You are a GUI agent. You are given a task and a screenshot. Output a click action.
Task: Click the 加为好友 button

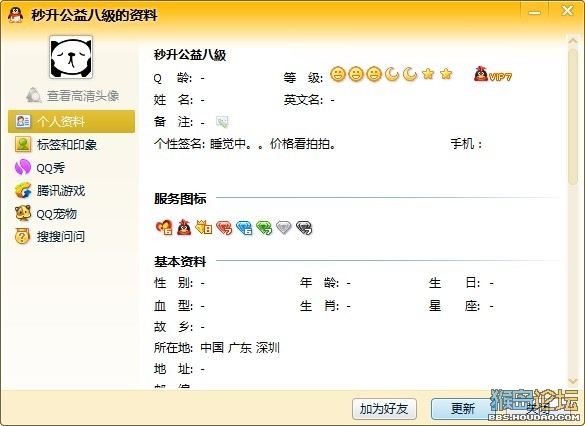[384, 409]
